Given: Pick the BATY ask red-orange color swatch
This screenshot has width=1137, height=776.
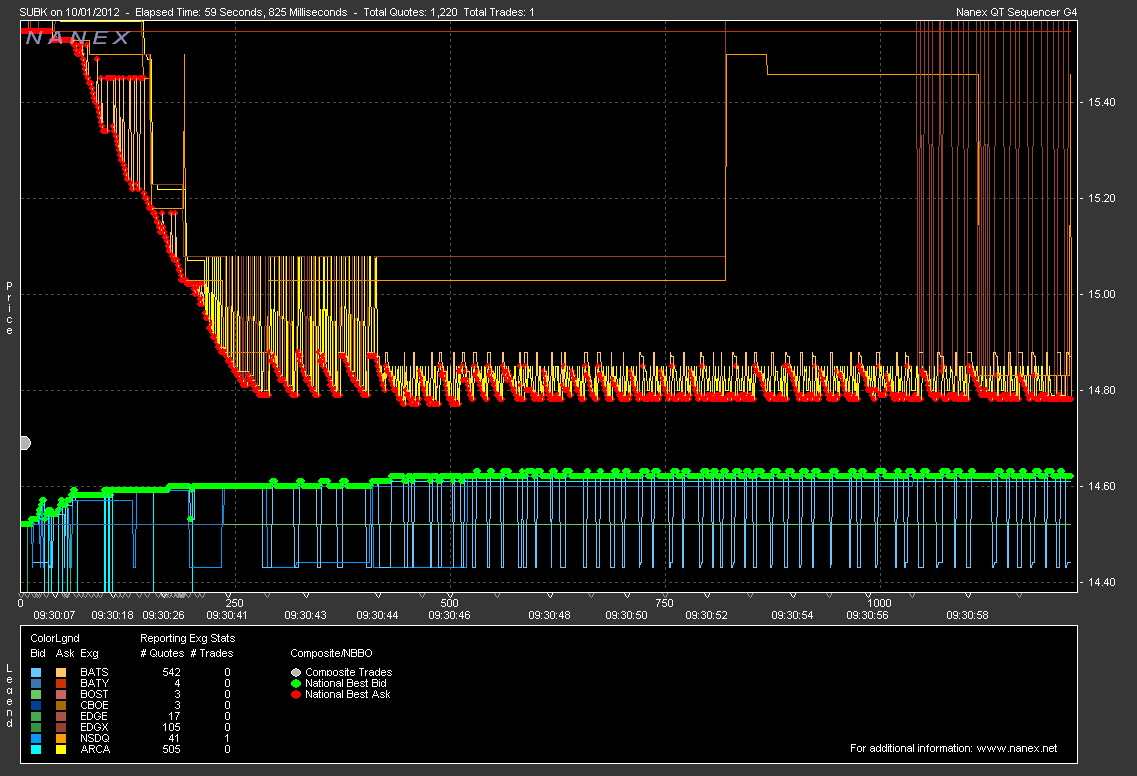Looking at the screenshot, I should tap(62, 684).
